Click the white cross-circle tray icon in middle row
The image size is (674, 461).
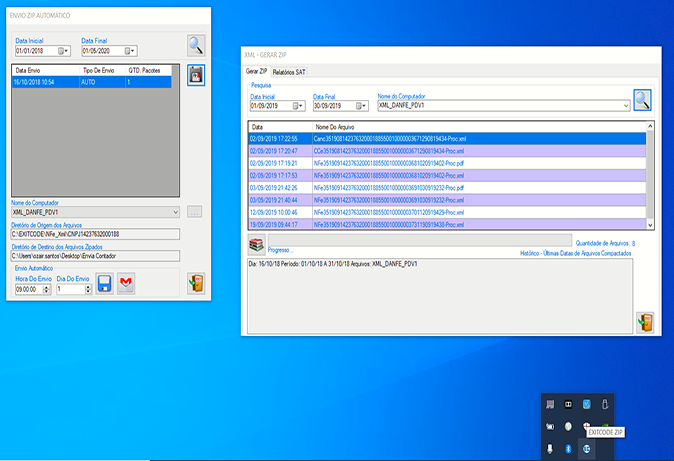586,425
